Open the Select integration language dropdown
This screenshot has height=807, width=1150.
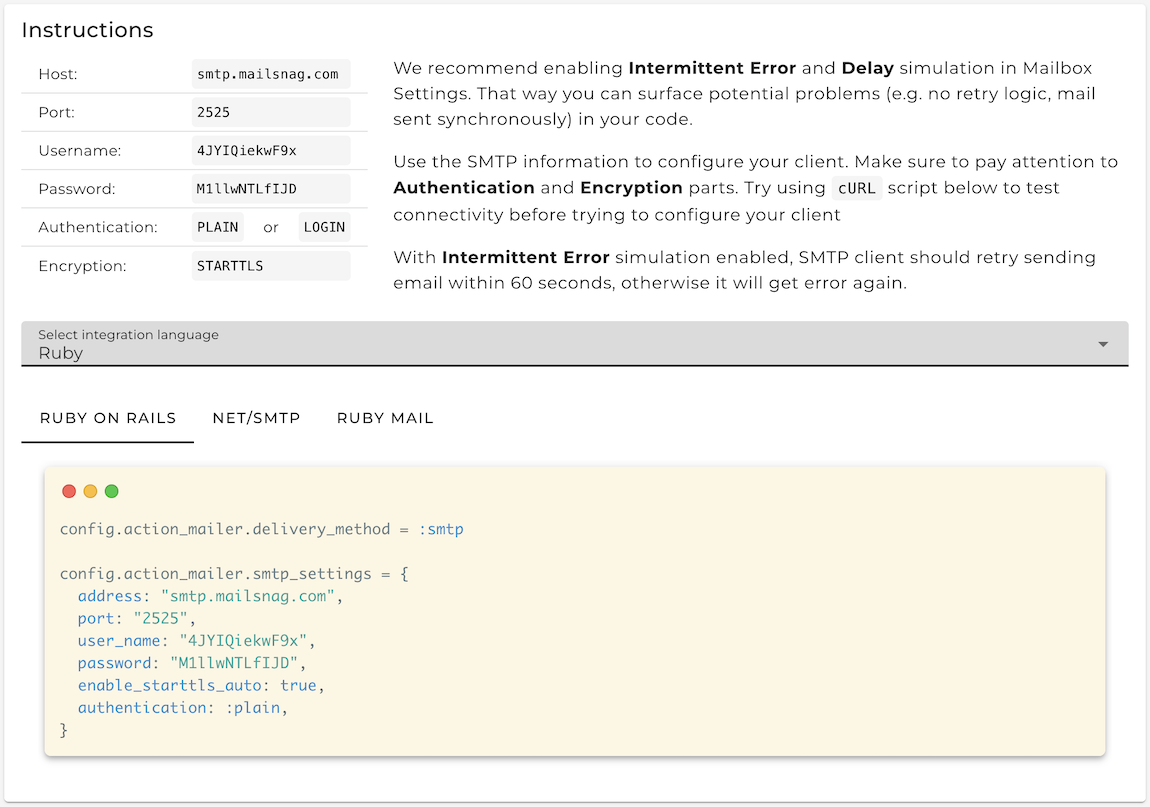click(574, 343)
